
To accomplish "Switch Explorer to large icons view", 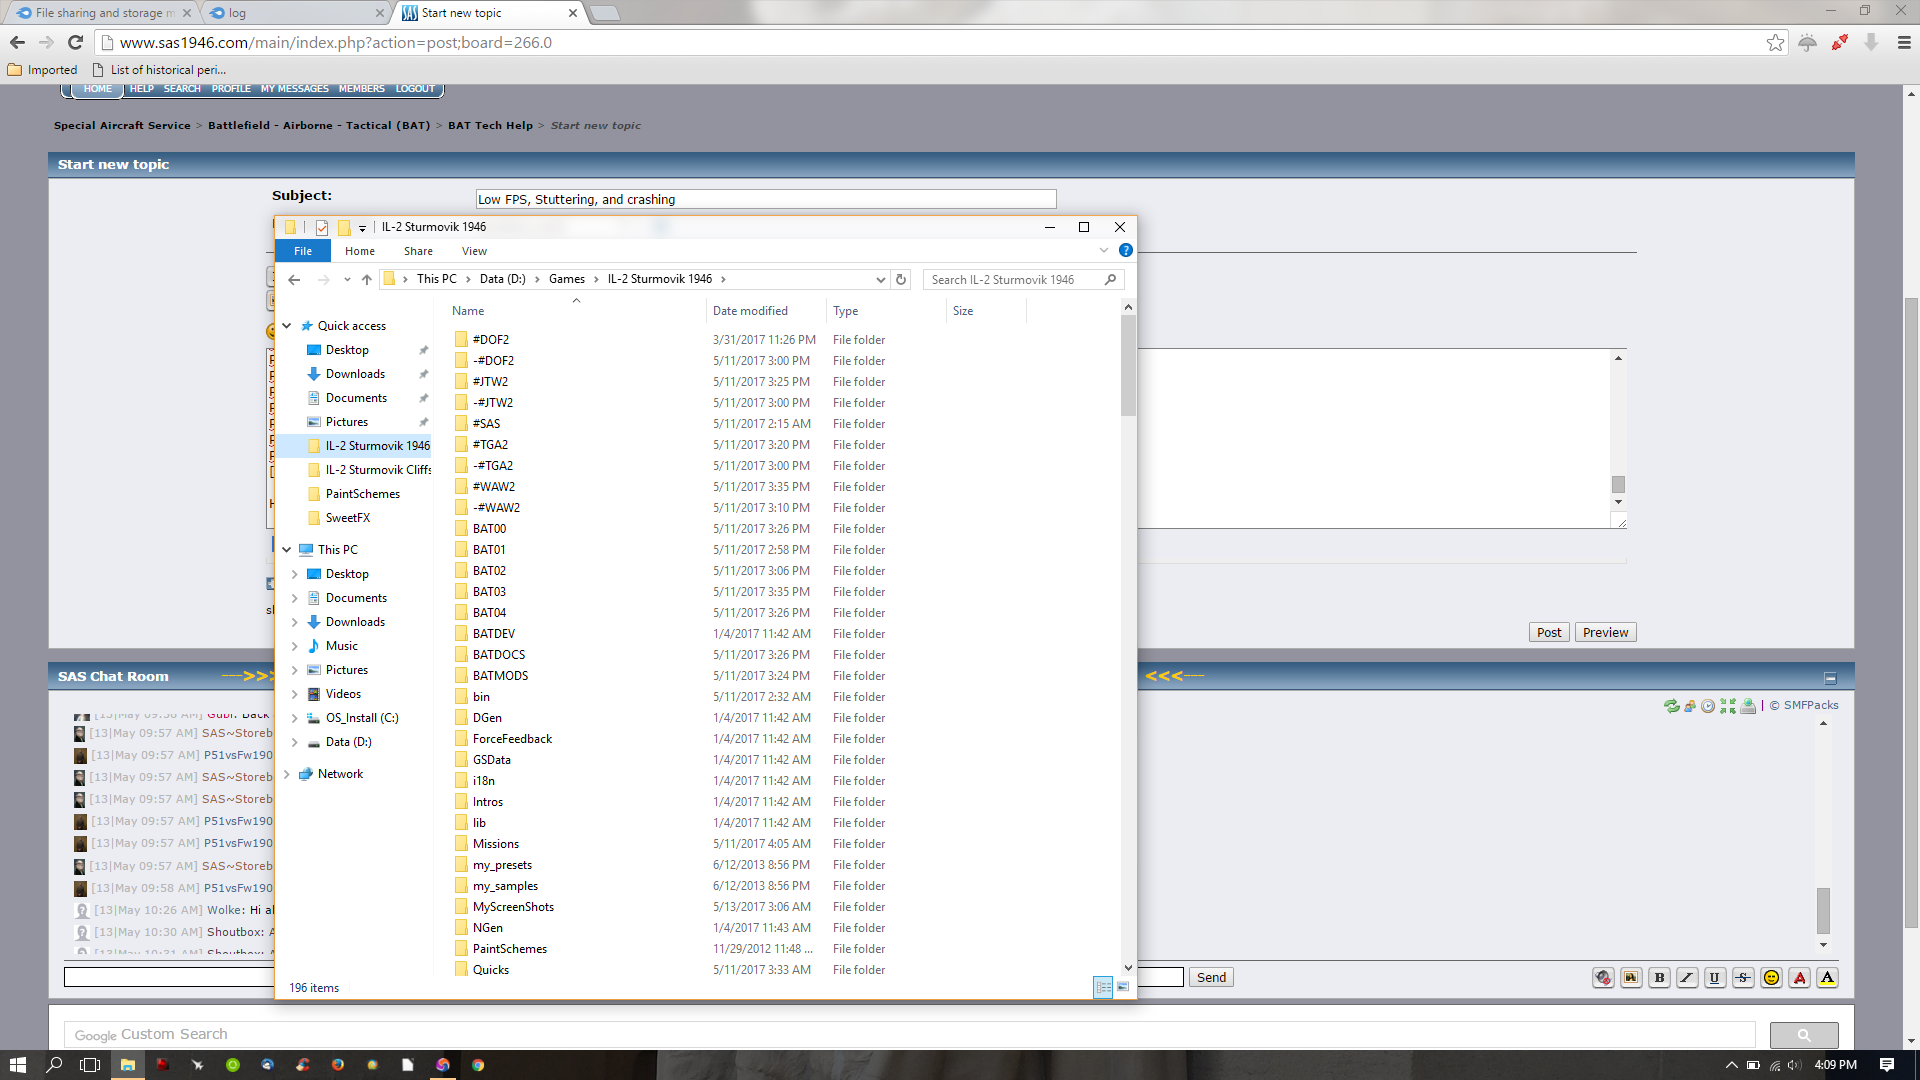I will [1122, 987].
